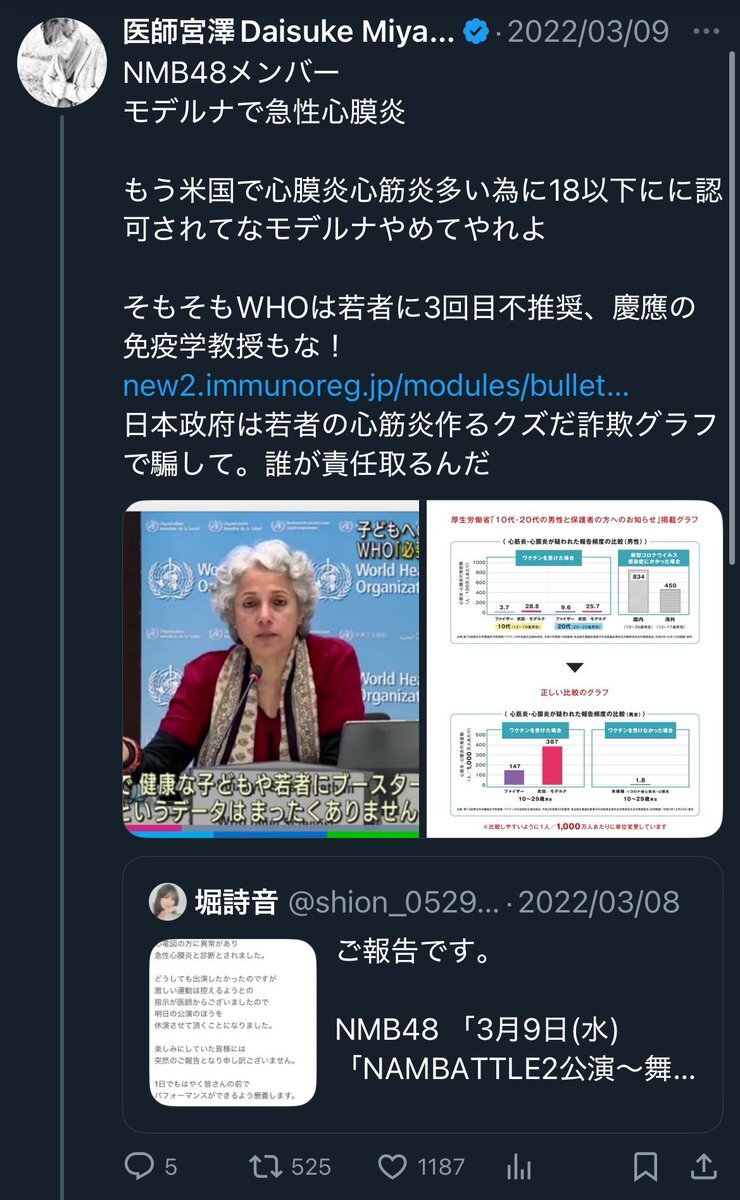Tap the retweet icon with 525

click(267, 1166)
